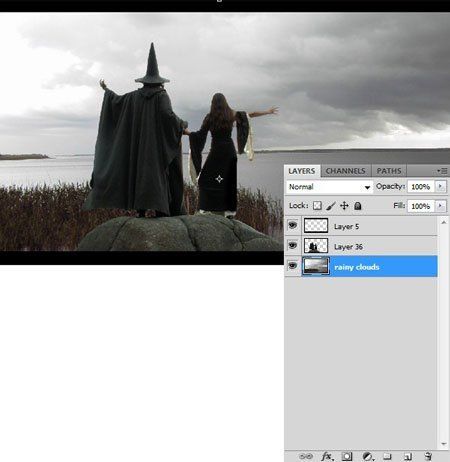
Task: Lock transparent pixels
Action: point(317,206)
